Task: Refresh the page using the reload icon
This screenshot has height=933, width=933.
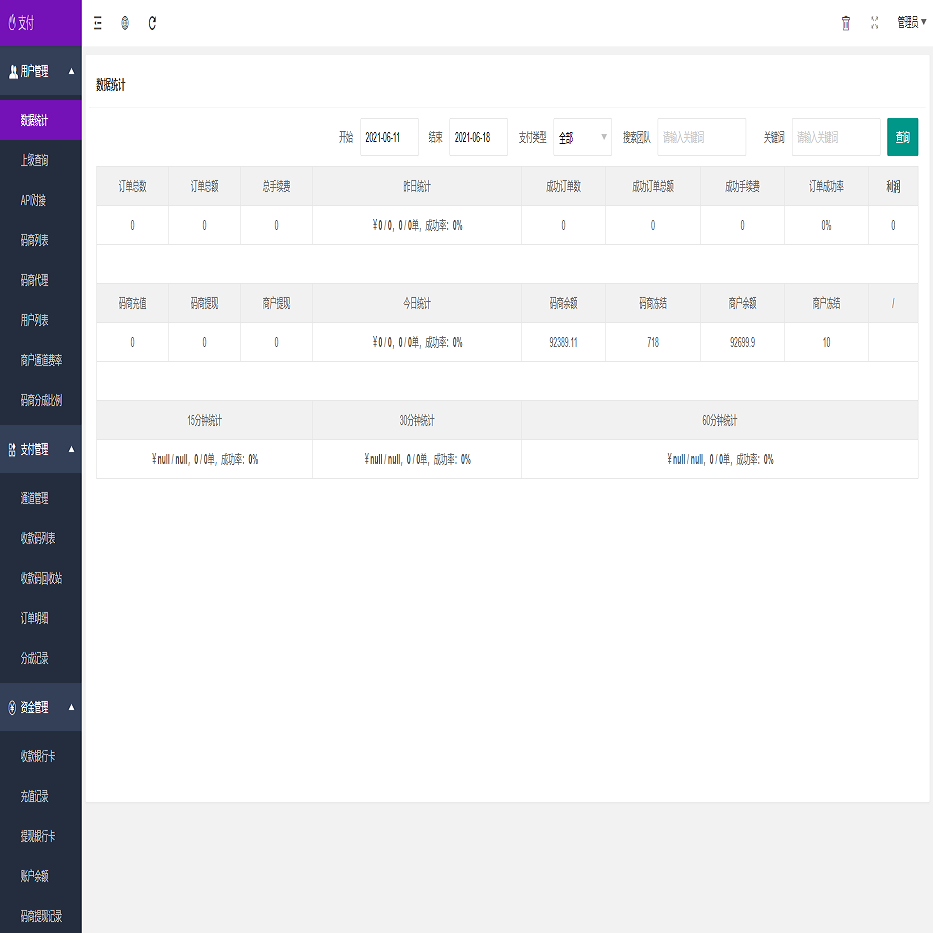Action: 152,23
